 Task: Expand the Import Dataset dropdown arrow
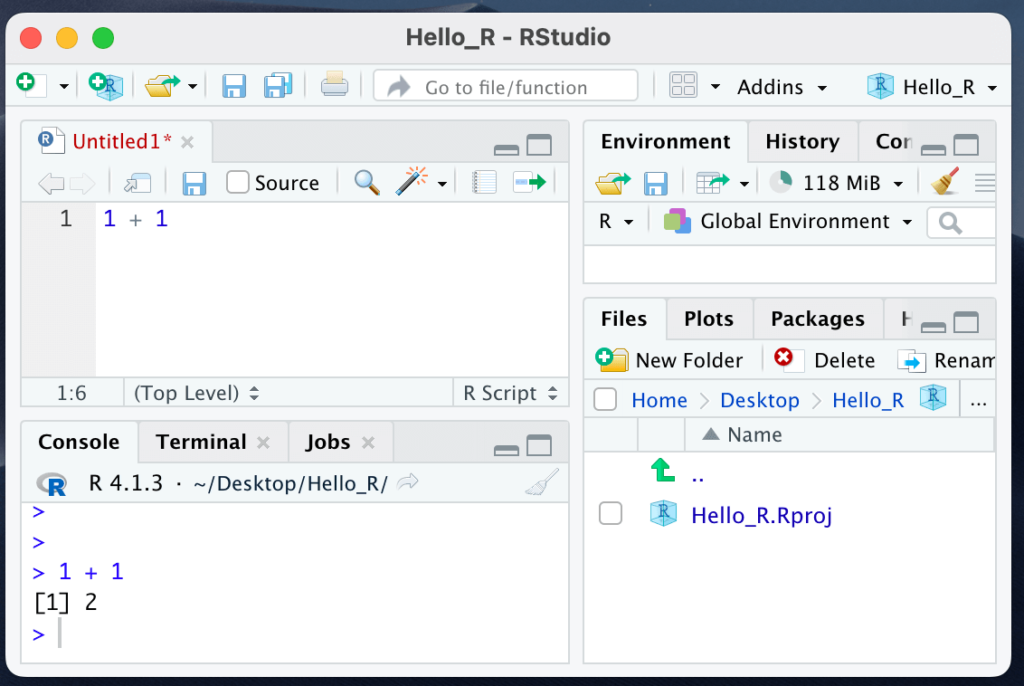[744, 184]
